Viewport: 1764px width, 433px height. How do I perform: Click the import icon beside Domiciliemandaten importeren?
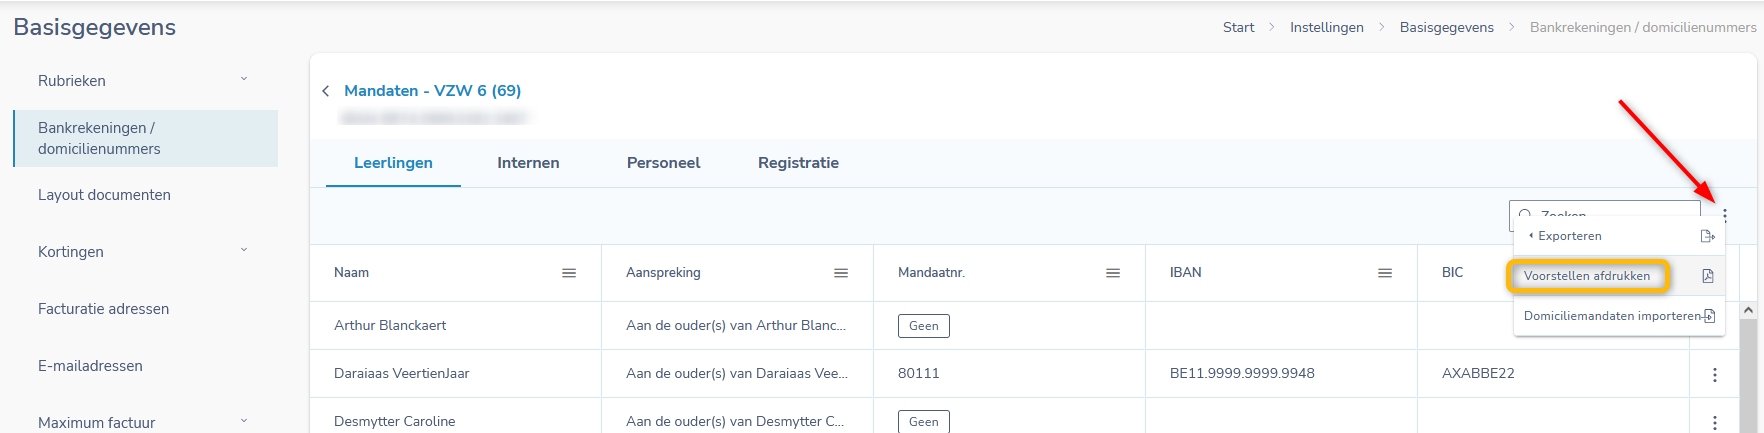point(1710,316)
